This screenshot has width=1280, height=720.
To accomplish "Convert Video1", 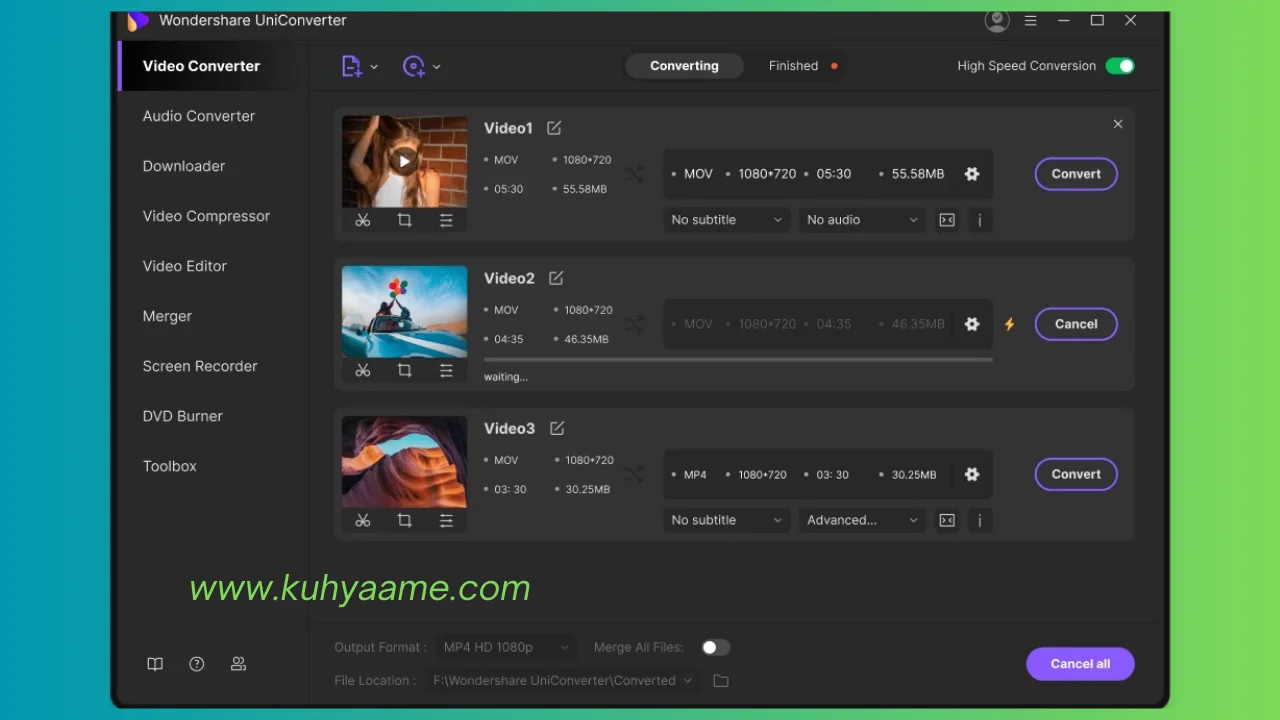I will 1076,174.
